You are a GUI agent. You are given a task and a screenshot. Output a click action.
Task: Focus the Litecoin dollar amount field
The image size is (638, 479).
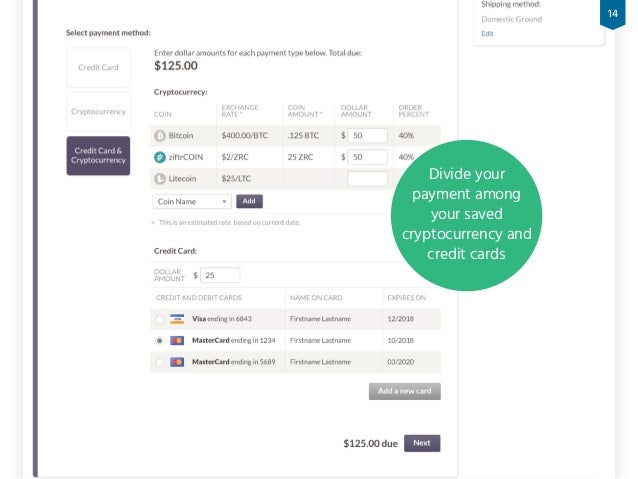click(x=367, y=179)
